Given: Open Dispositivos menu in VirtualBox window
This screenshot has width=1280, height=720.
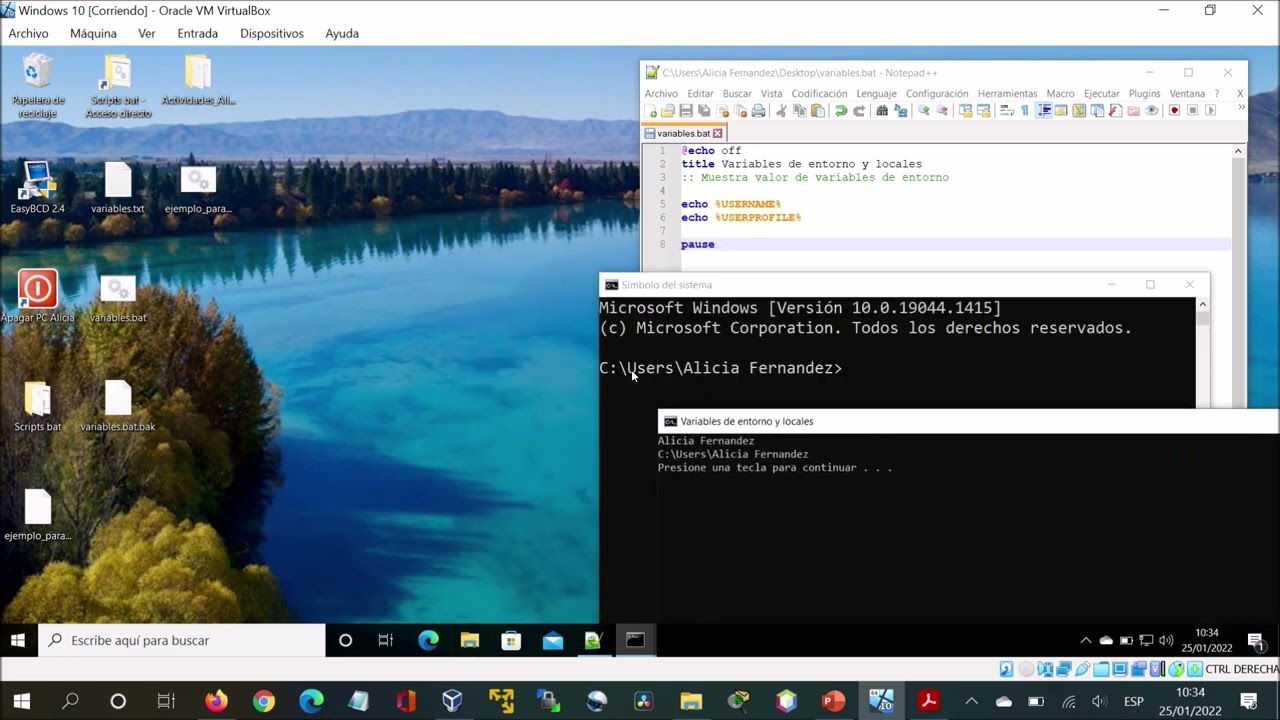Looking at the screenshot, I should tap(271, 33).
